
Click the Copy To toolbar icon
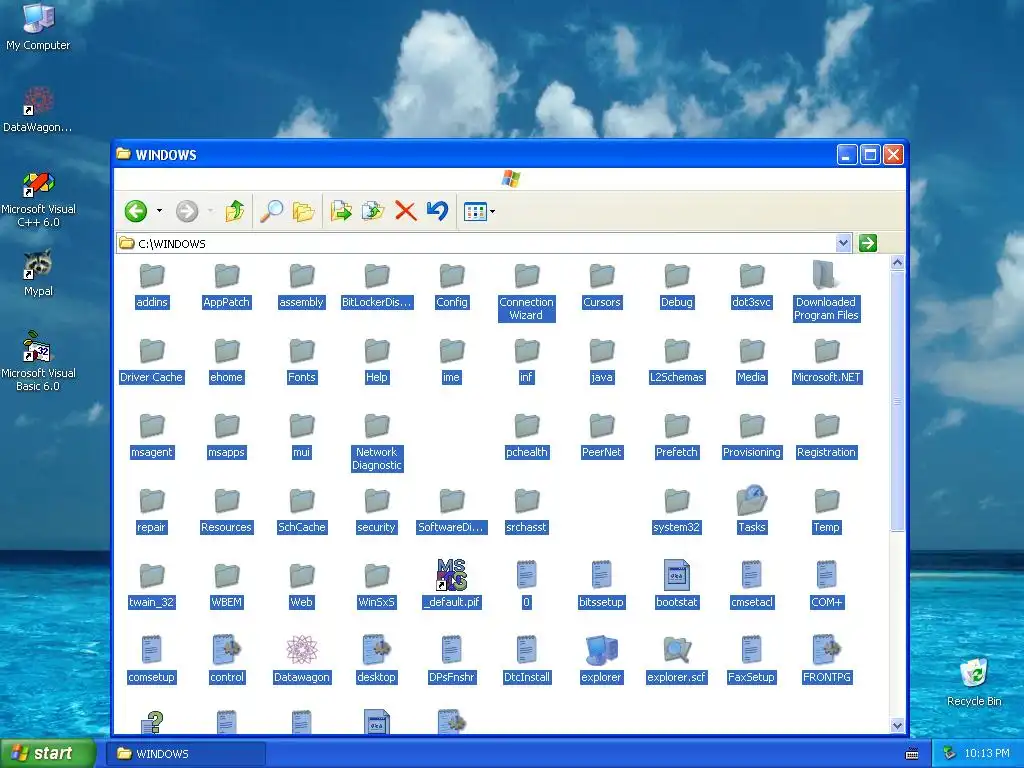coord(373,211)
